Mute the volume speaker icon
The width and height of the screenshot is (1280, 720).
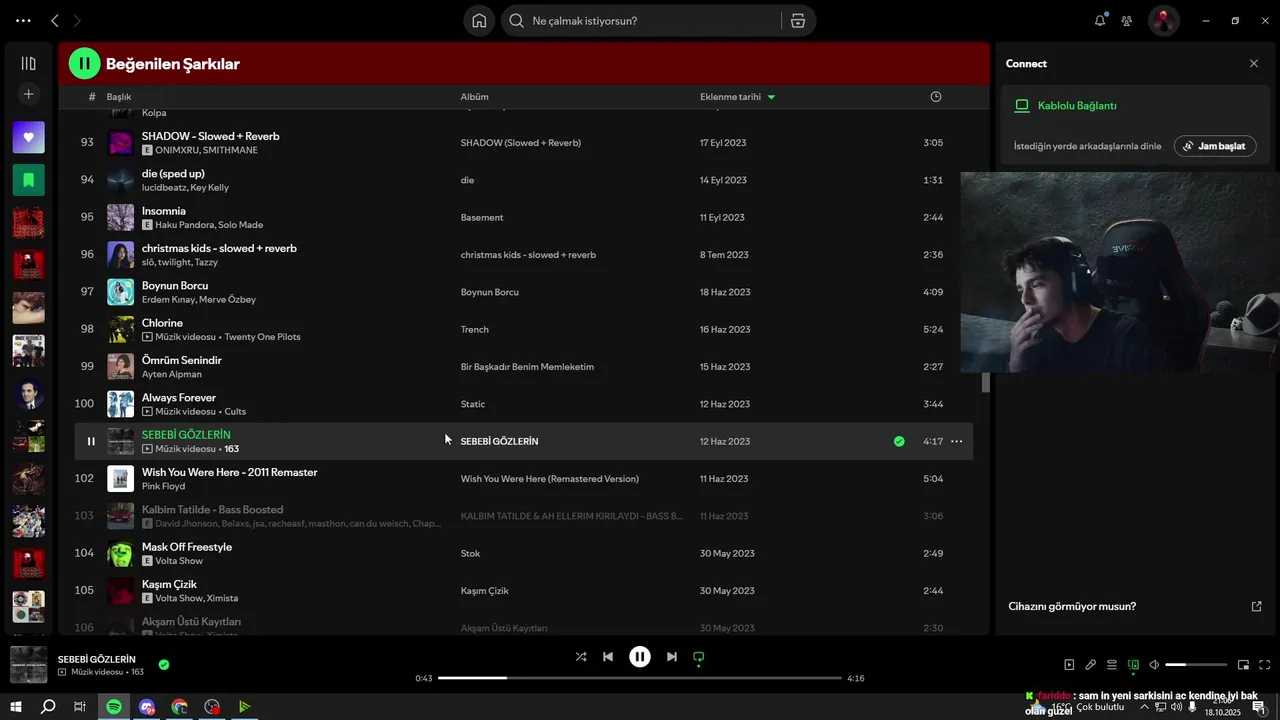(x=1154, y=665)
